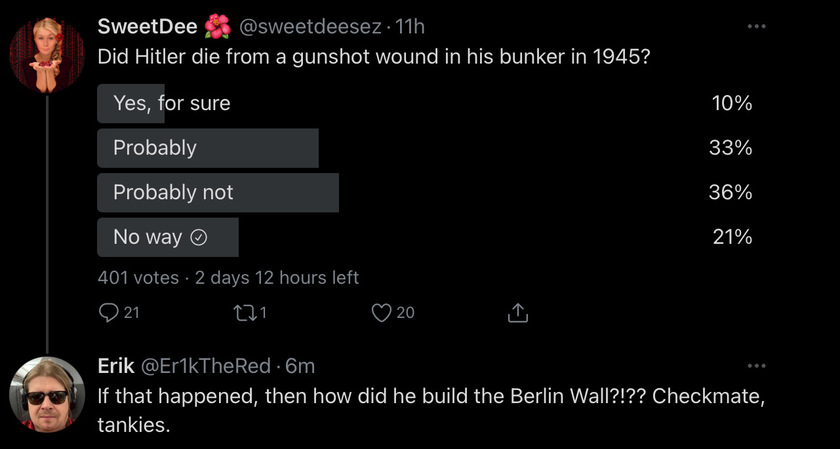Open more options dots on SweetDee's tweet

[757, 26]
